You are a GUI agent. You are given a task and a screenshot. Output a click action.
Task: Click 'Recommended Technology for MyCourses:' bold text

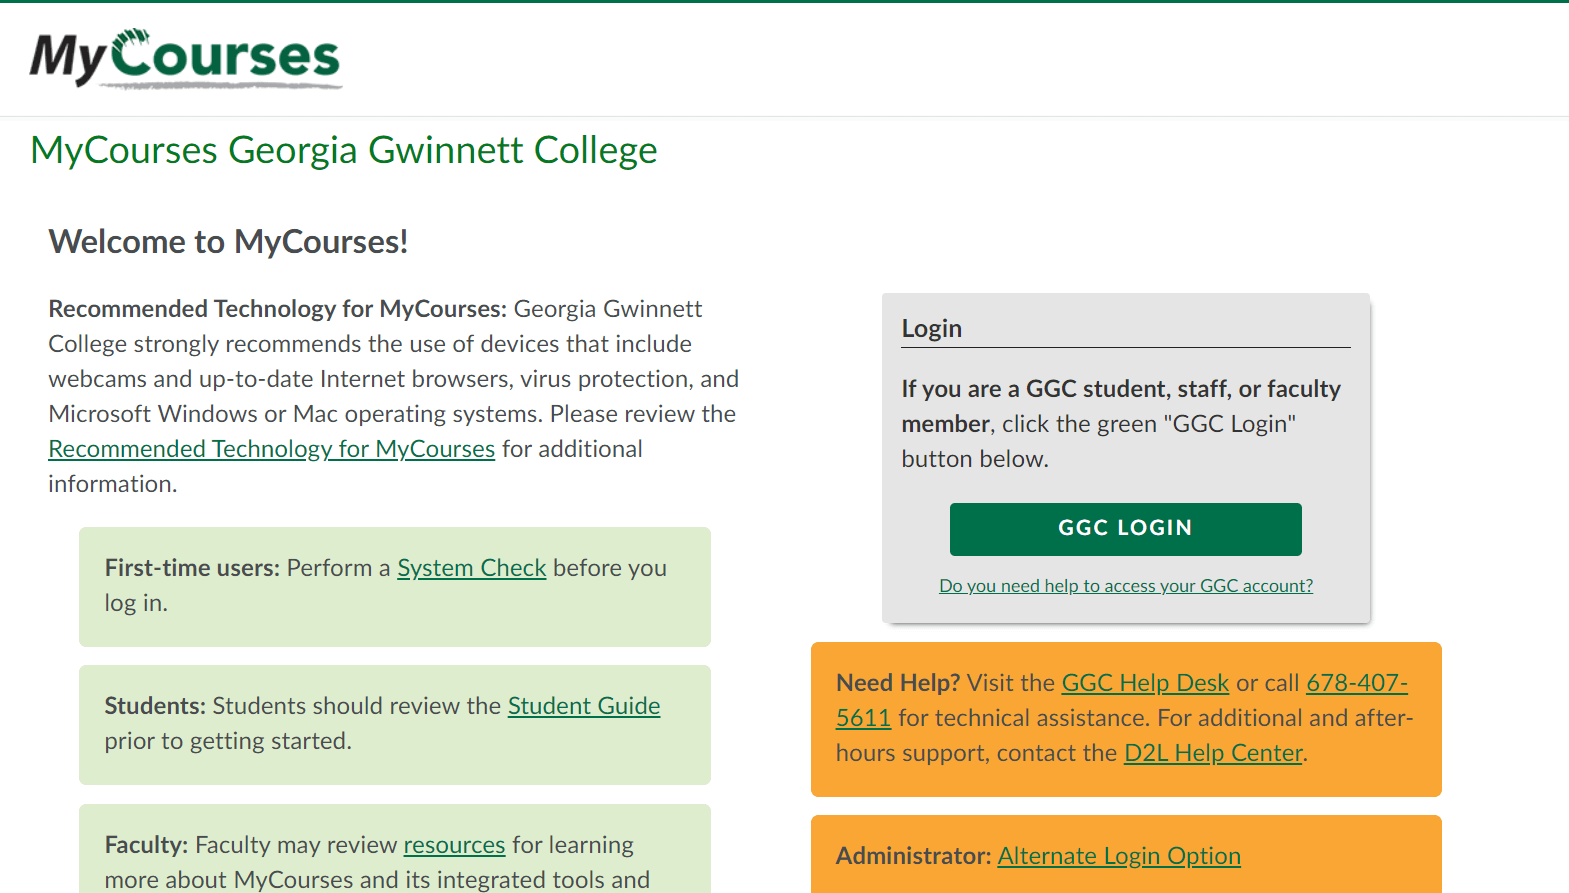pyautogui.click(x=278, y=309)
